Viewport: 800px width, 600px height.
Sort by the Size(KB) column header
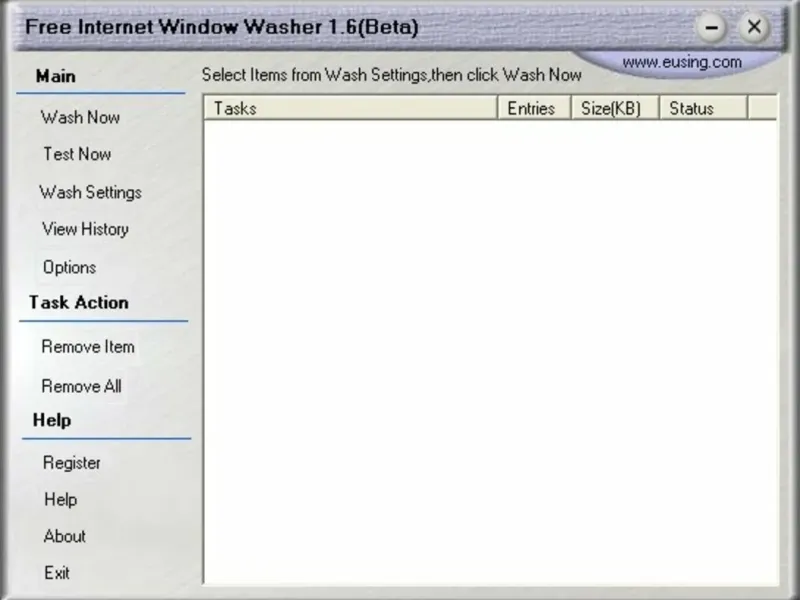click(615, 108)
